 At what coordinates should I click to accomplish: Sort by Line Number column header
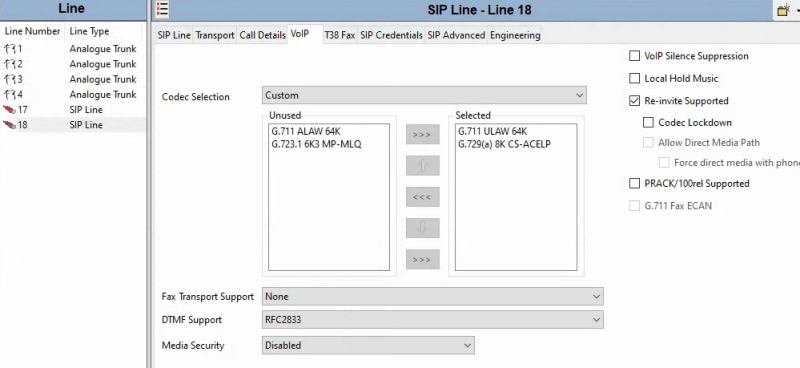point(33,32)
